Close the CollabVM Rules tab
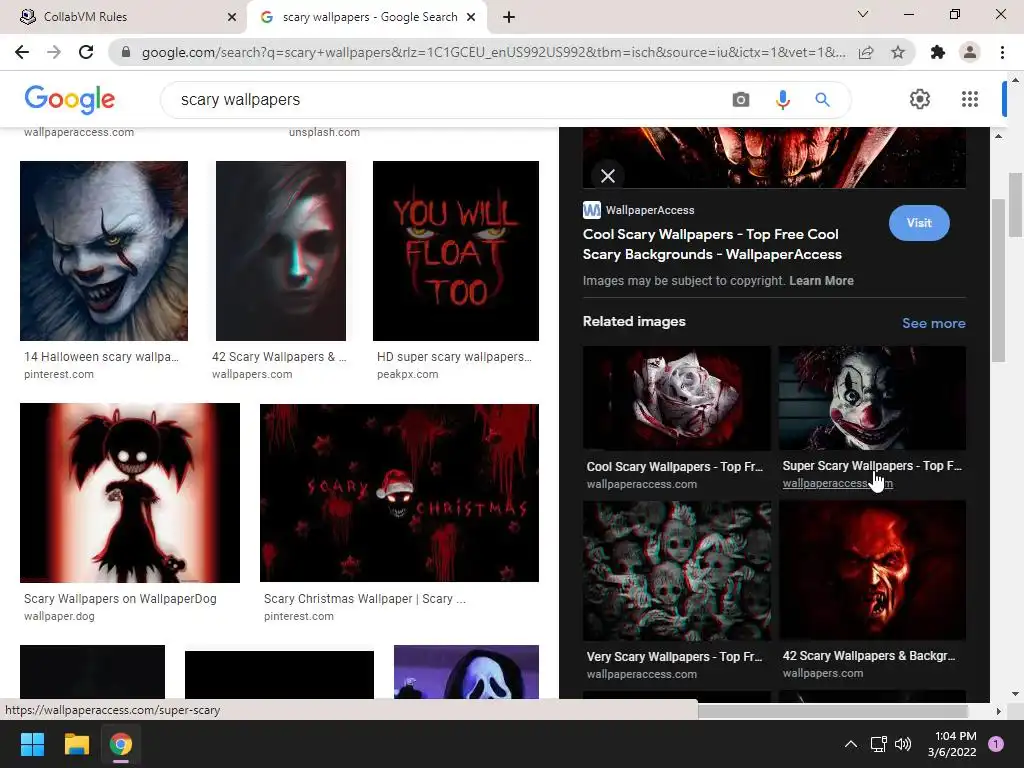 (x=232, y=17)
